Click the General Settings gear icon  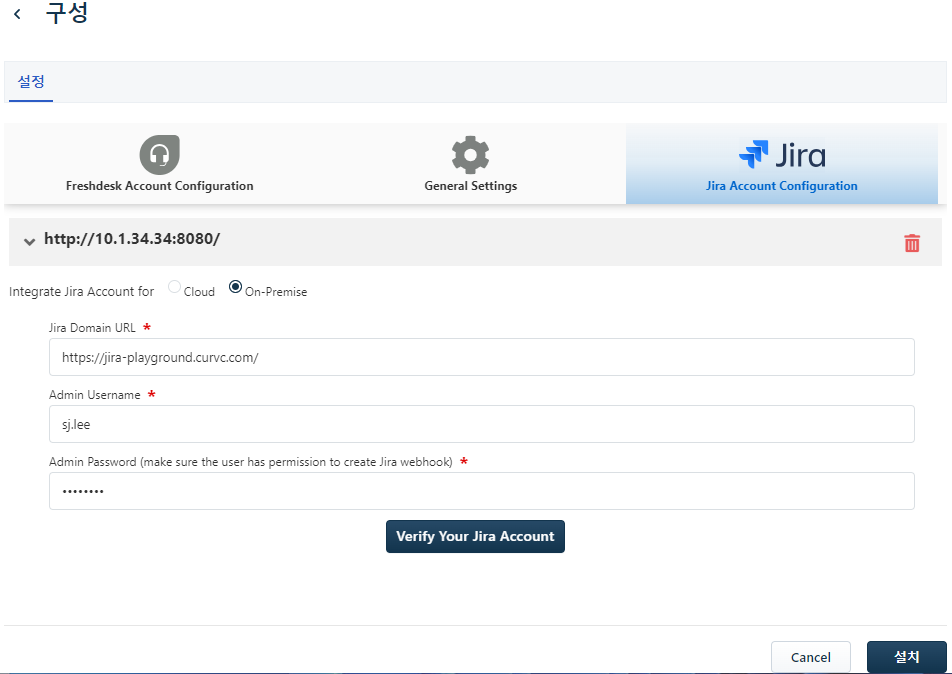471,155
